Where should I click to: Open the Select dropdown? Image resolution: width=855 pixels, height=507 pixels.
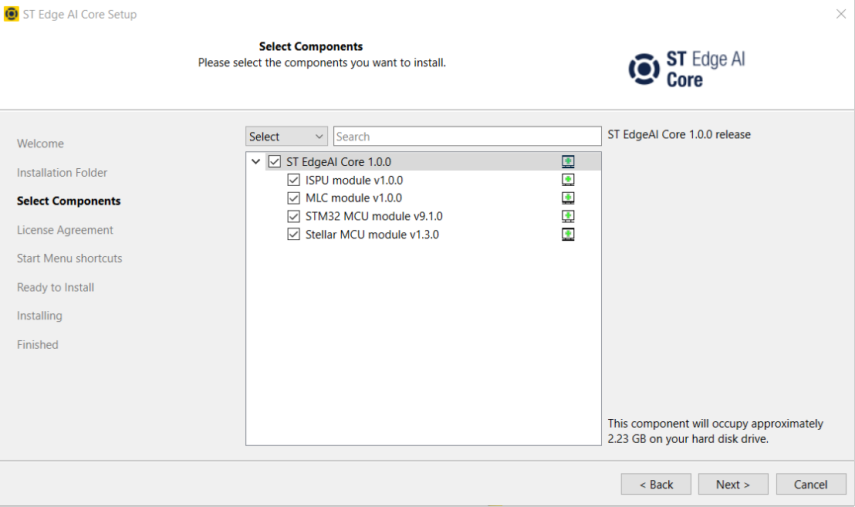pyautogui.click(x=286, y=136)
